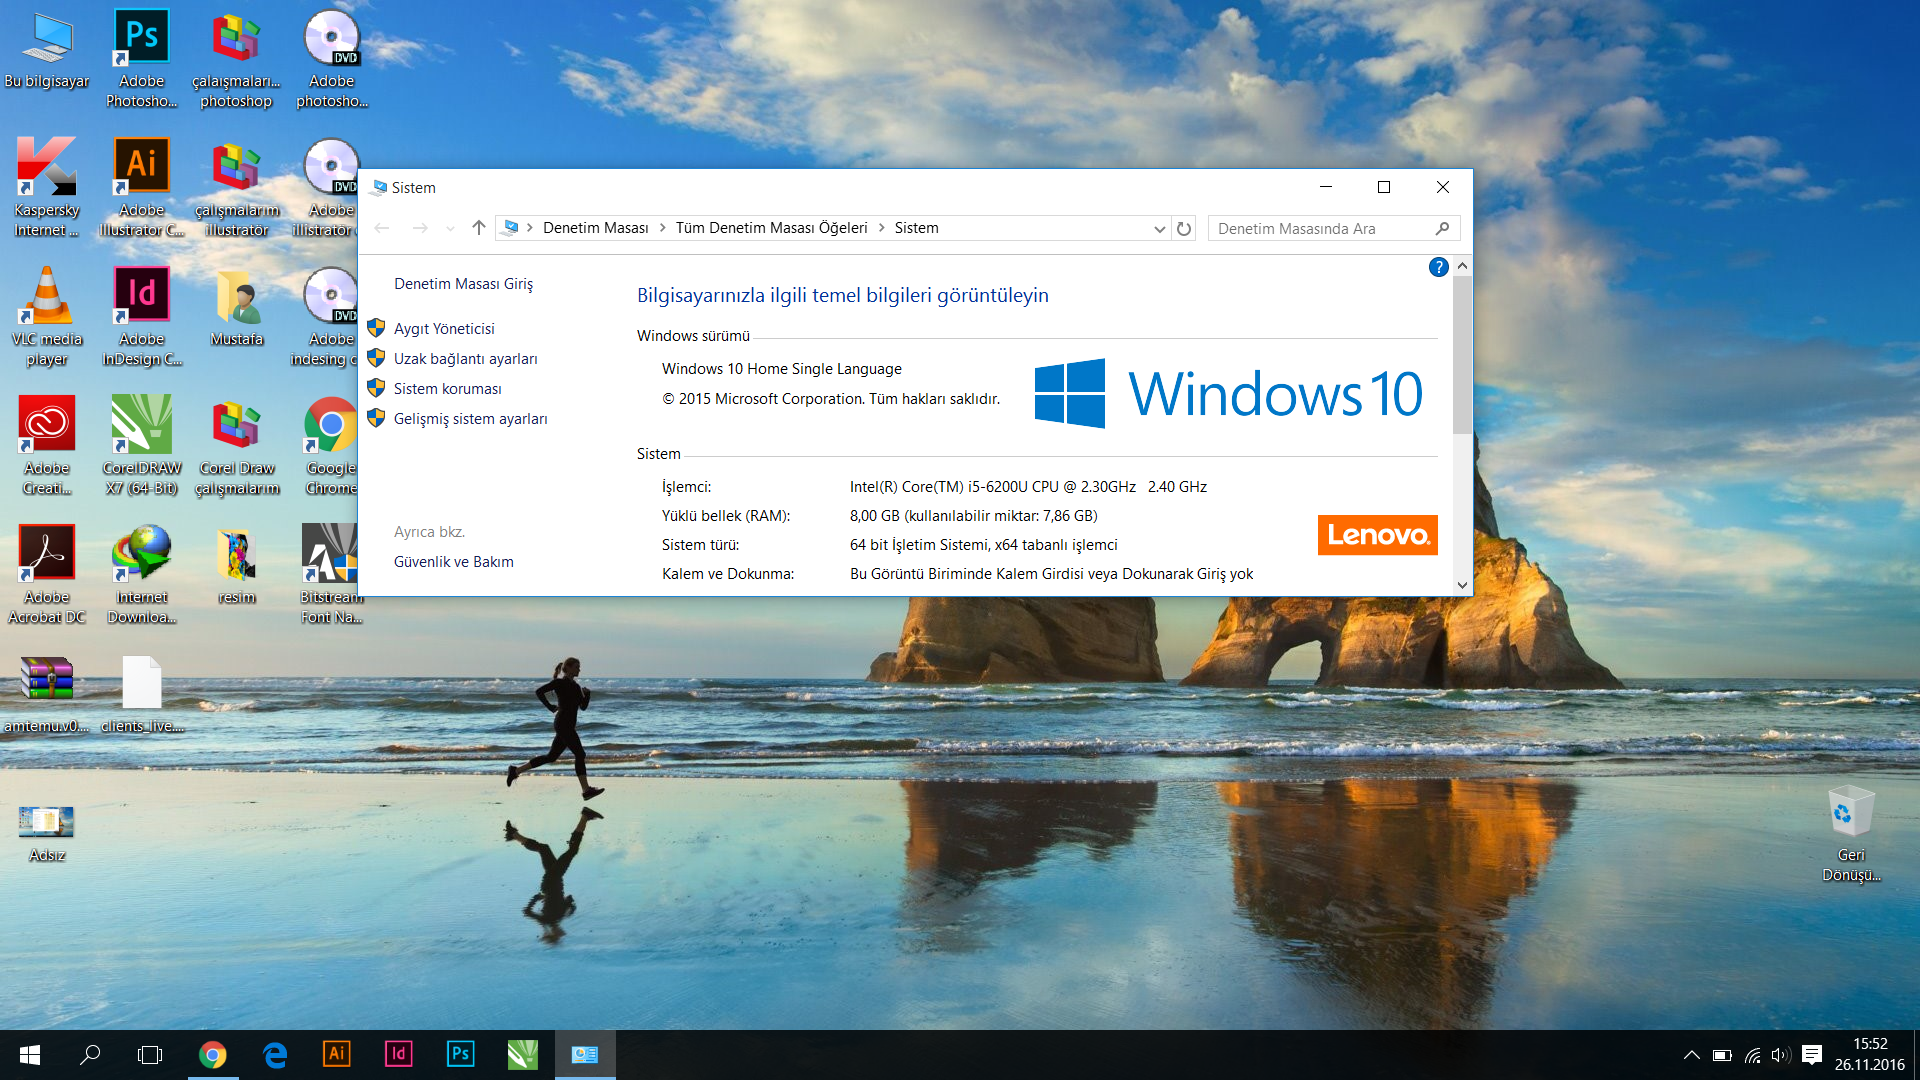Open Denetim Masası Giriş link
Image resolution: width=1920 pixels, height=1080 pixels.
463,284
